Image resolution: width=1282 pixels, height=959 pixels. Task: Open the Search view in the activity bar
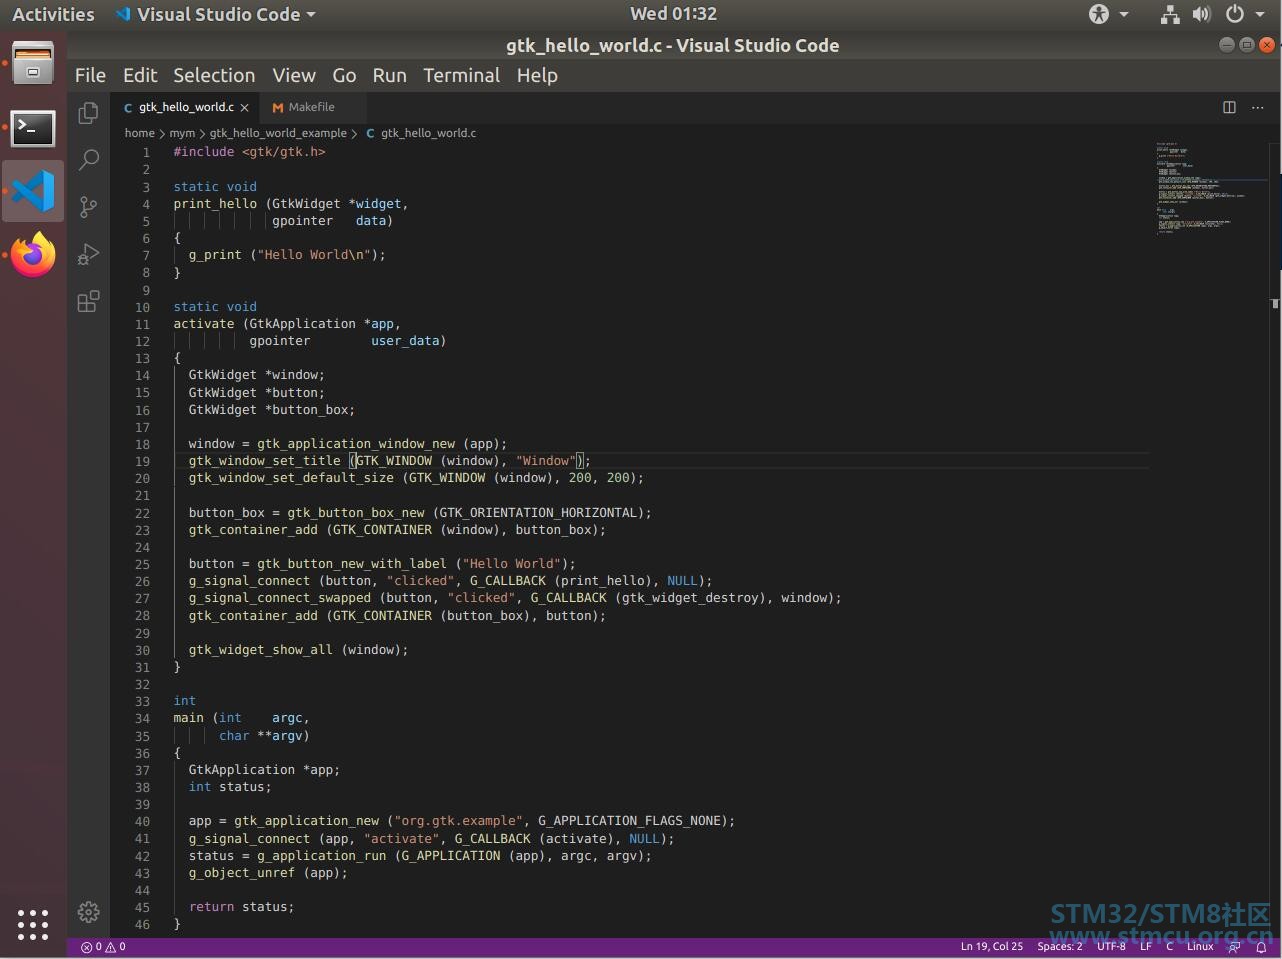[x=88, y=159]
